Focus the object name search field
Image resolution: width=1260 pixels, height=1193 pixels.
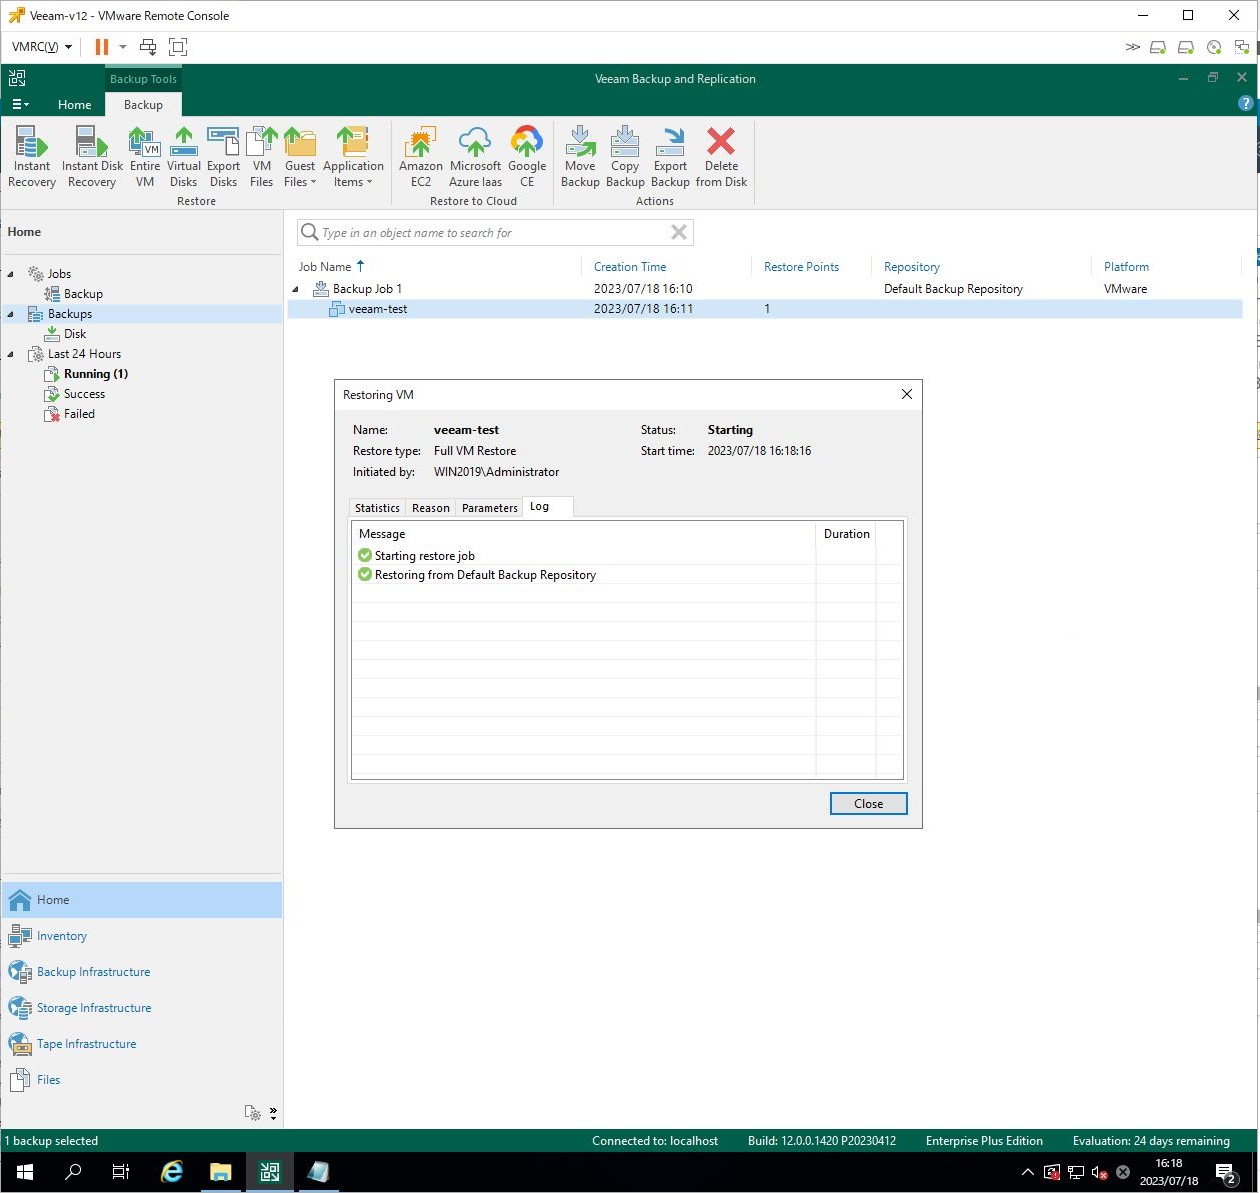pos(494,233)
